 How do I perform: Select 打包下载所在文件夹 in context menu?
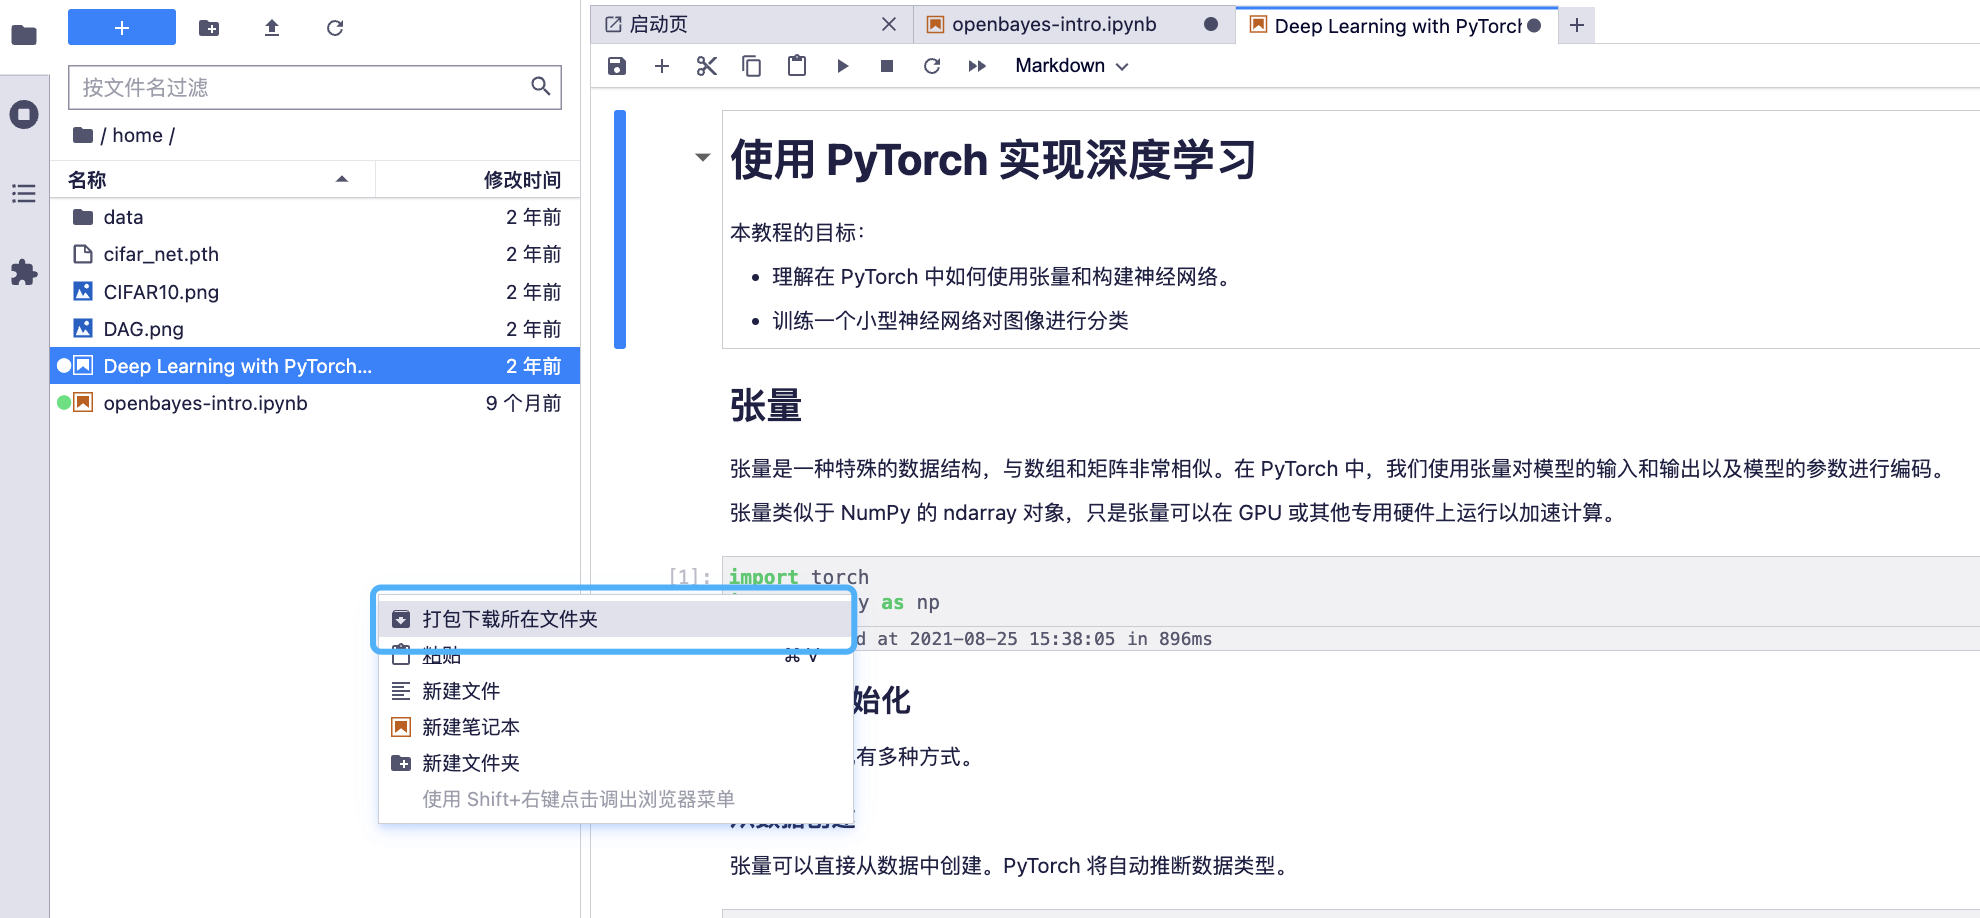pyautogui.click(x=510, y=619)
